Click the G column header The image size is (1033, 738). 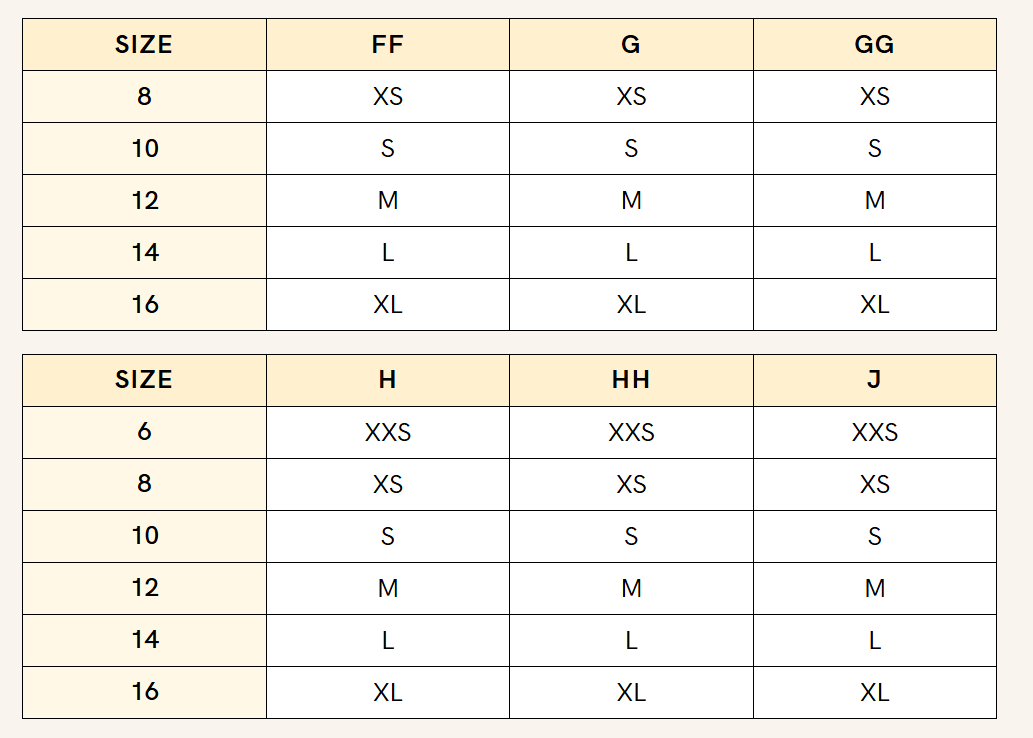pos(631,45)
